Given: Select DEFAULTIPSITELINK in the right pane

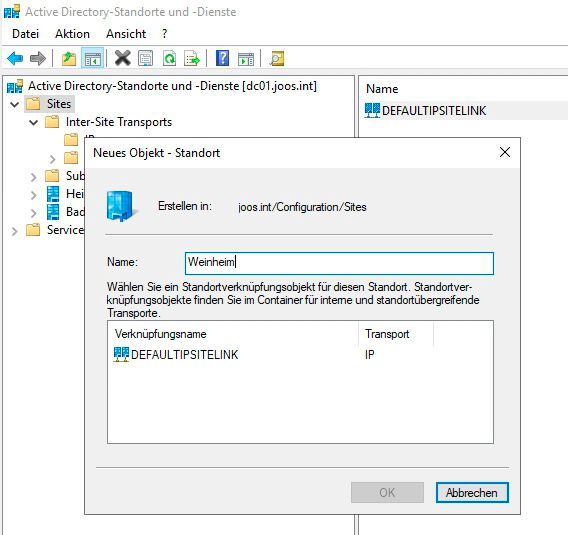Looking at the screenshot, I should [x=434, y=110].
